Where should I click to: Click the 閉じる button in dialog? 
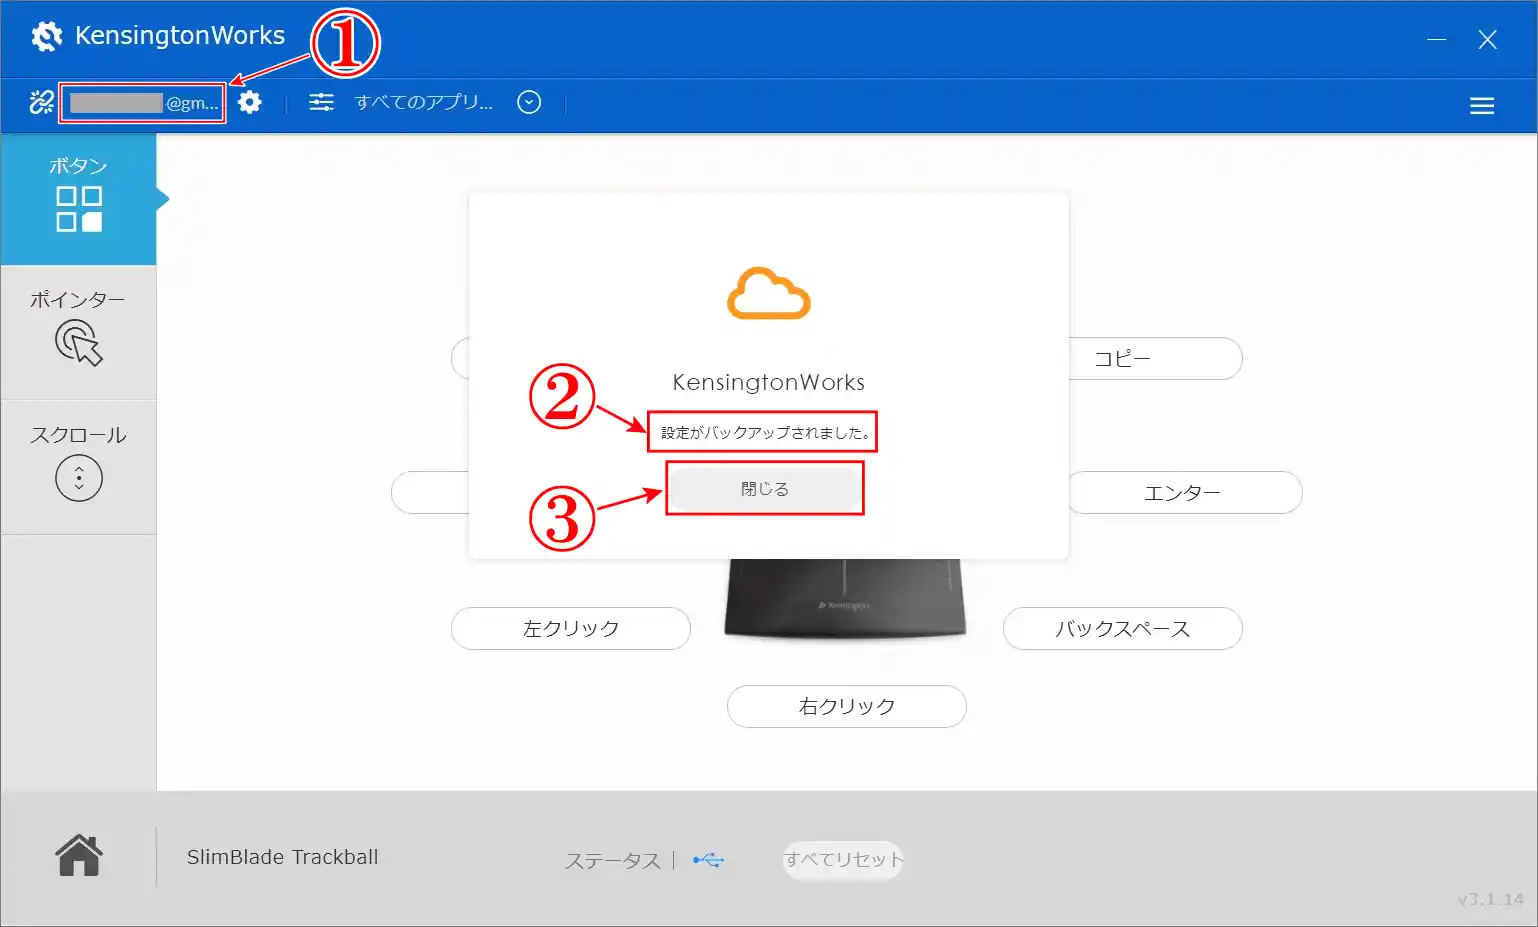(x=765, y=489)
